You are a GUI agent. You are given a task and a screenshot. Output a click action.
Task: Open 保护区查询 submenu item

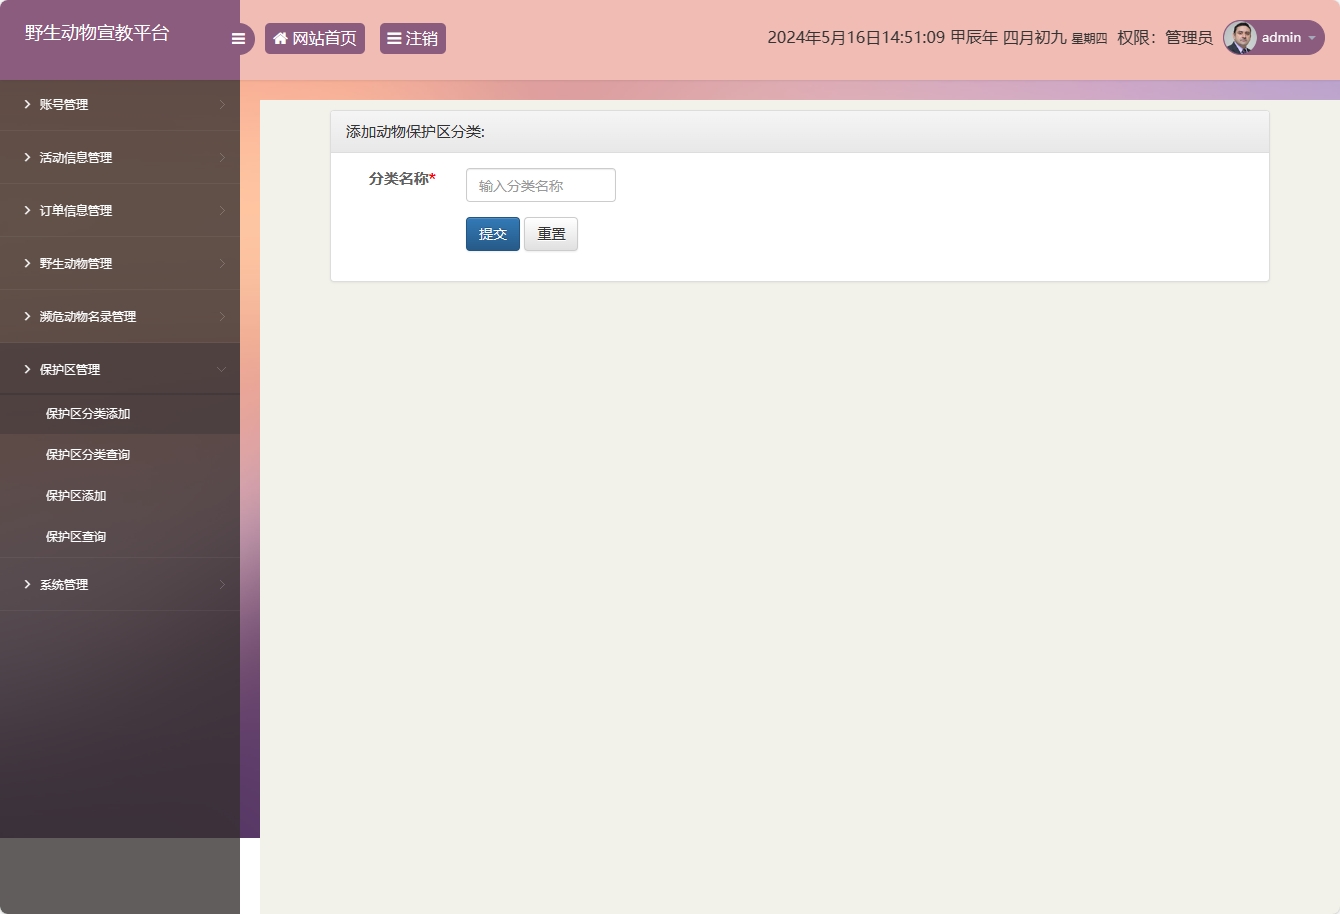click(x=76, y=537)
